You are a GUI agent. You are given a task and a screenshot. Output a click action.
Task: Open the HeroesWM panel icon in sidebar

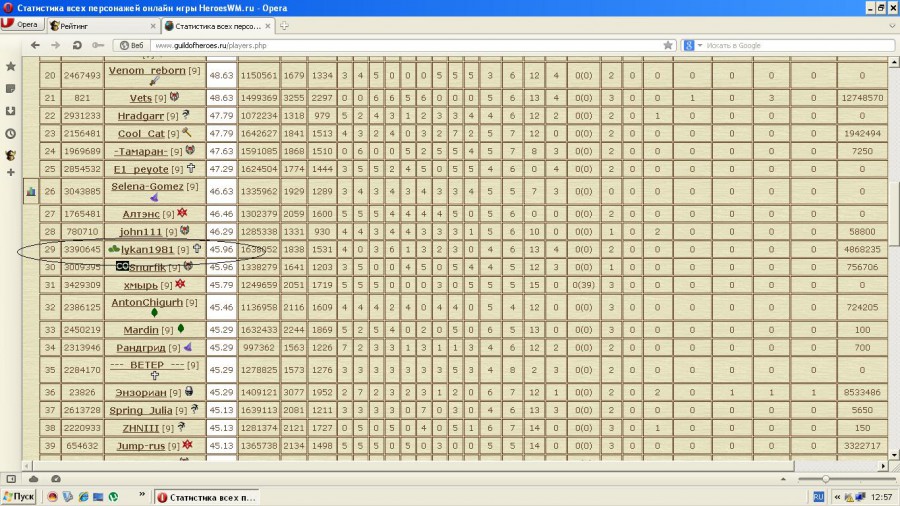[10, 155]
